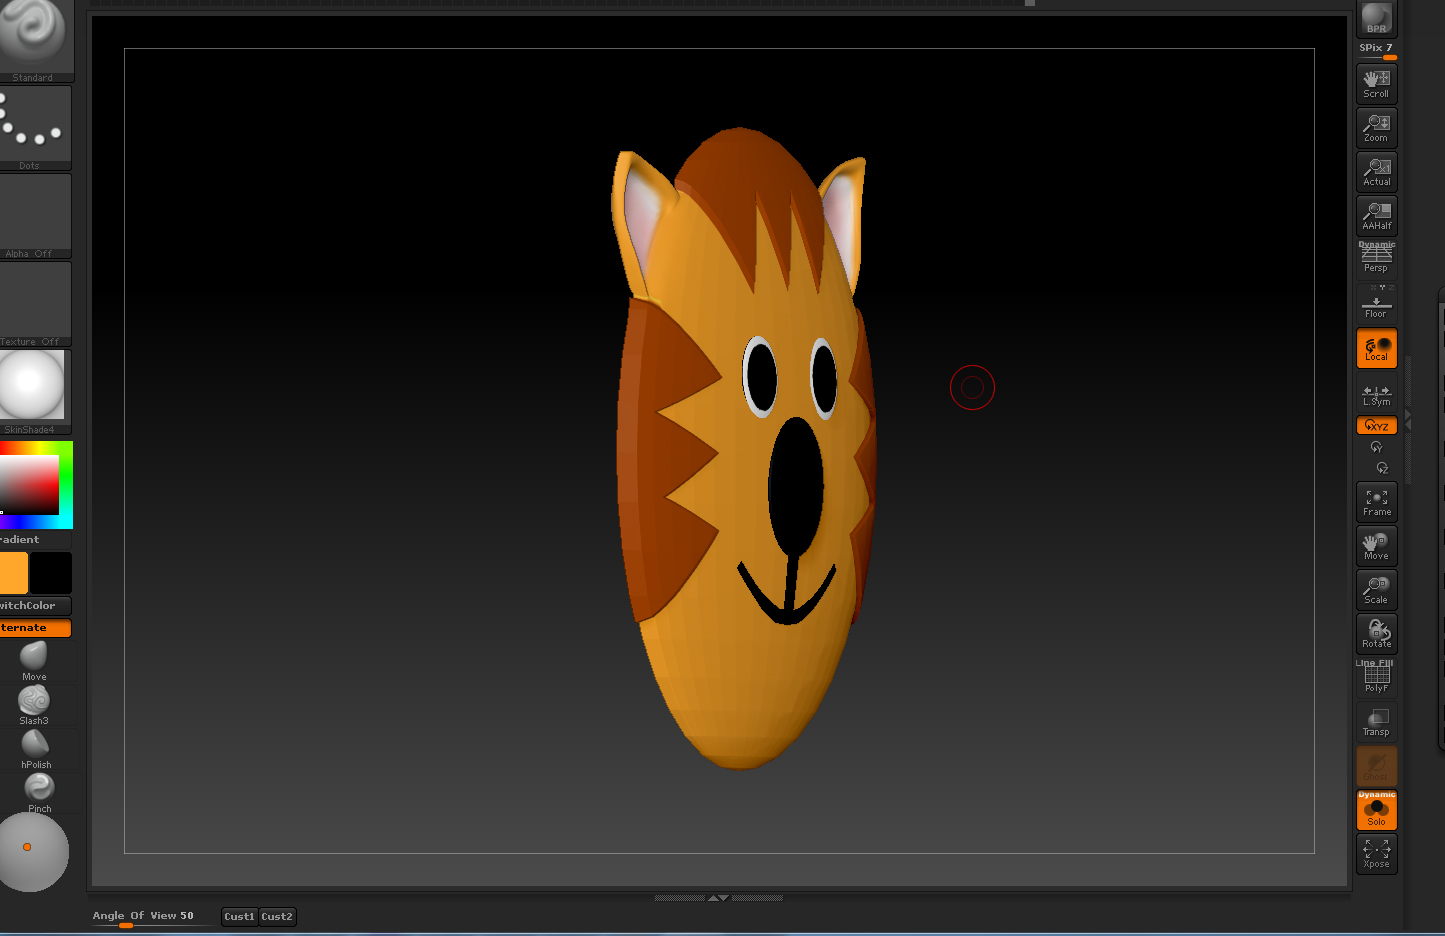The height and width of the screenshot is (936, 1445).
Task: Open the Standard brush picker
Action: tap(34, 38)
